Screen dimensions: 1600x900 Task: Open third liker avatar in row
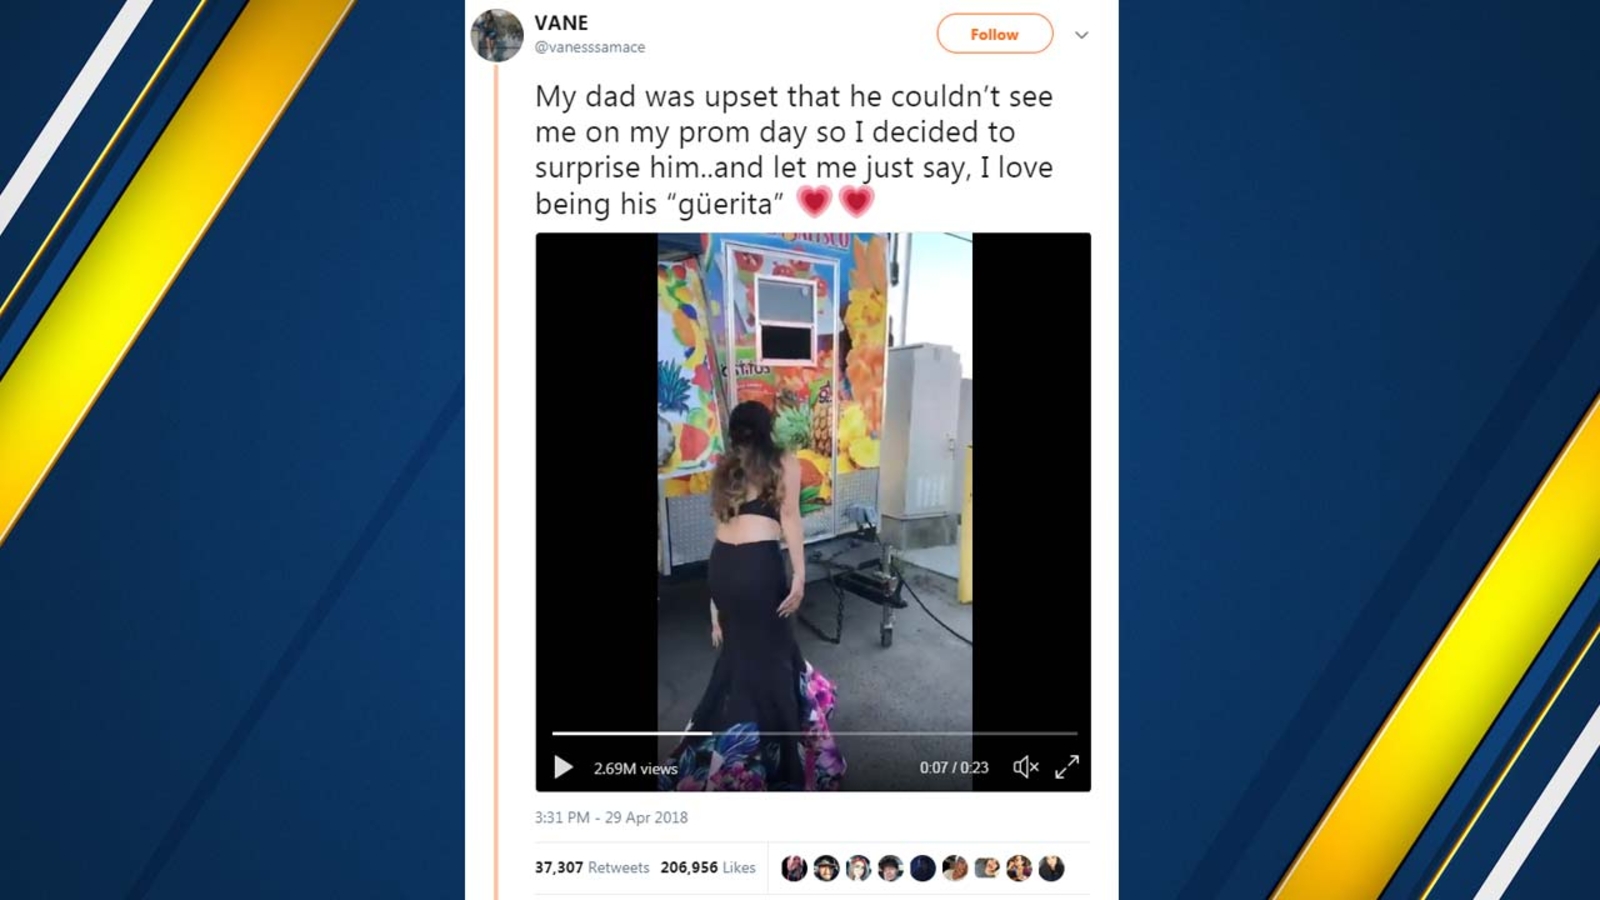[x=858, y=868]
